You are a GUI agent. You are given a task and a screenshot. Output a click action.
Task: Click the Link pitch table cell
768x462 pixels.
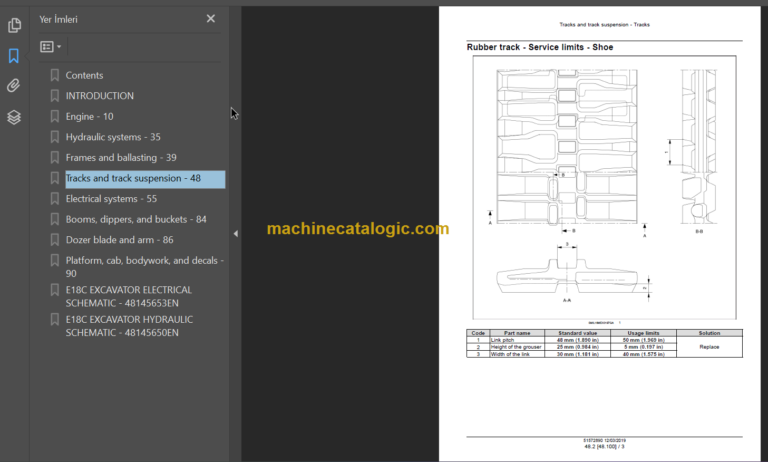tap(517, 340)
